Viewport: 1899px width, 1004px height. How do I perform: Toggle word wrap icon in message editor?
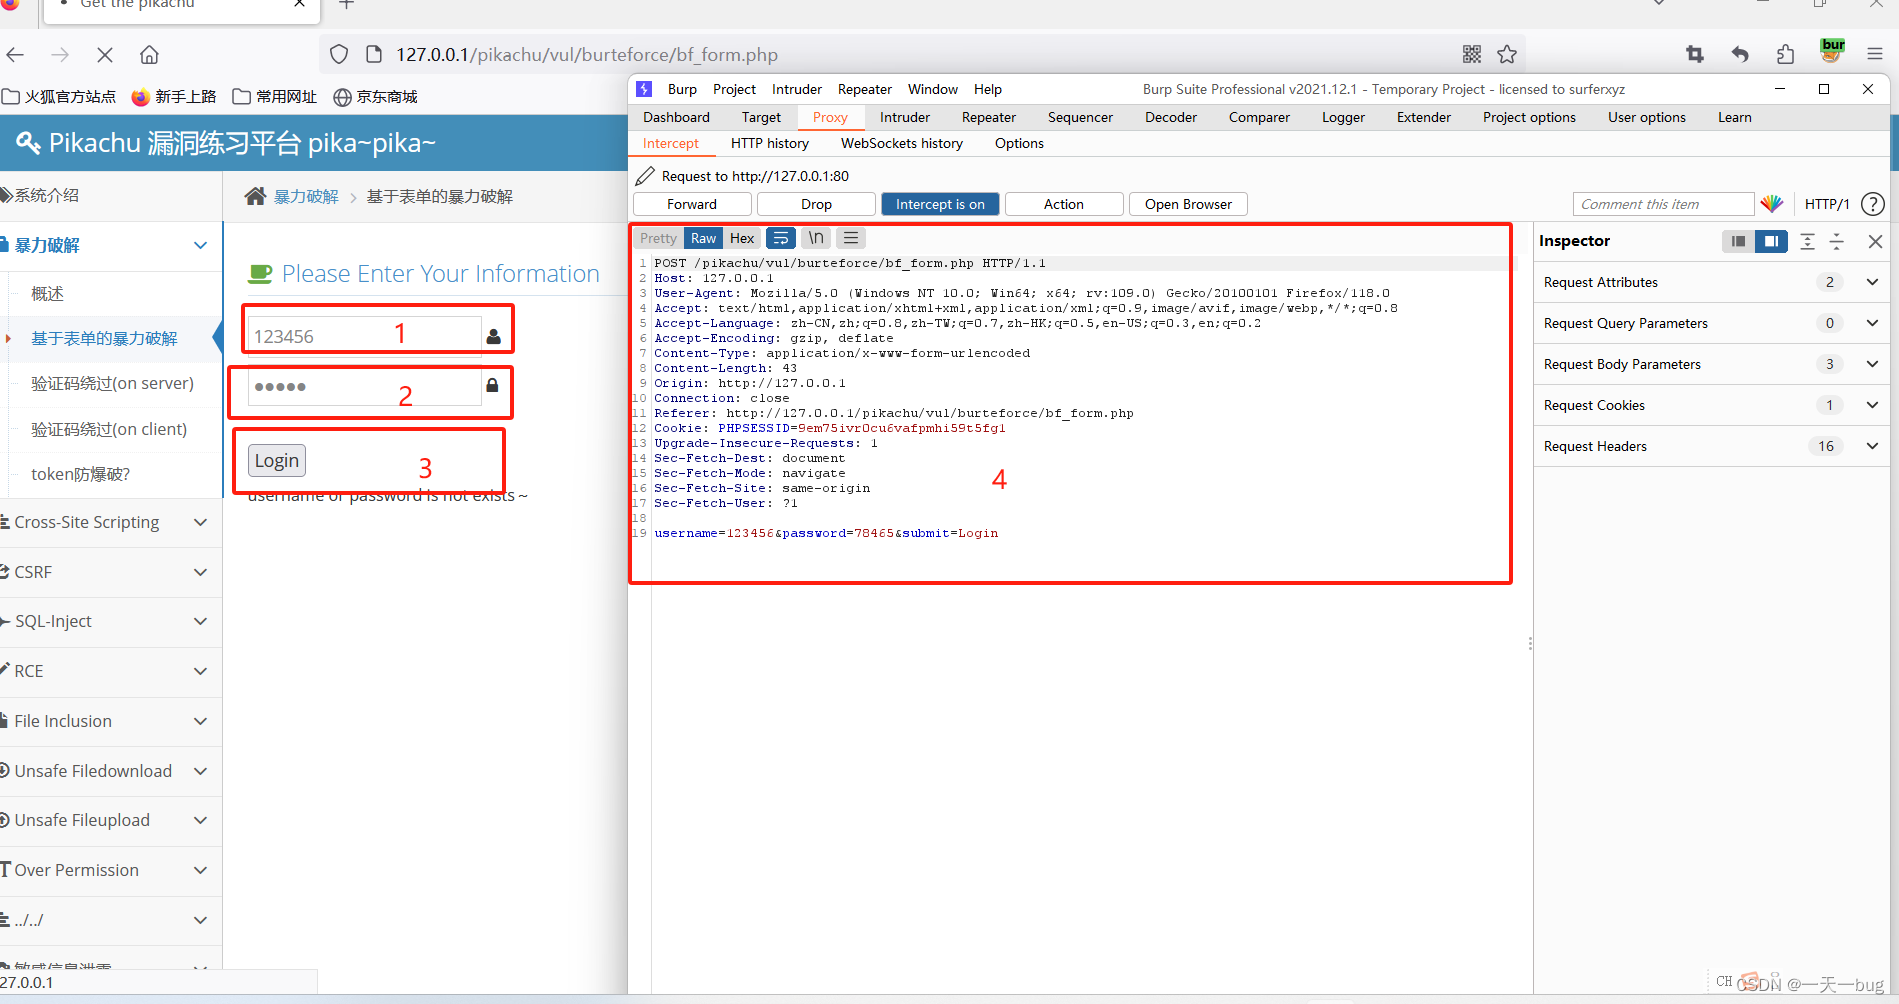point(781,238)
